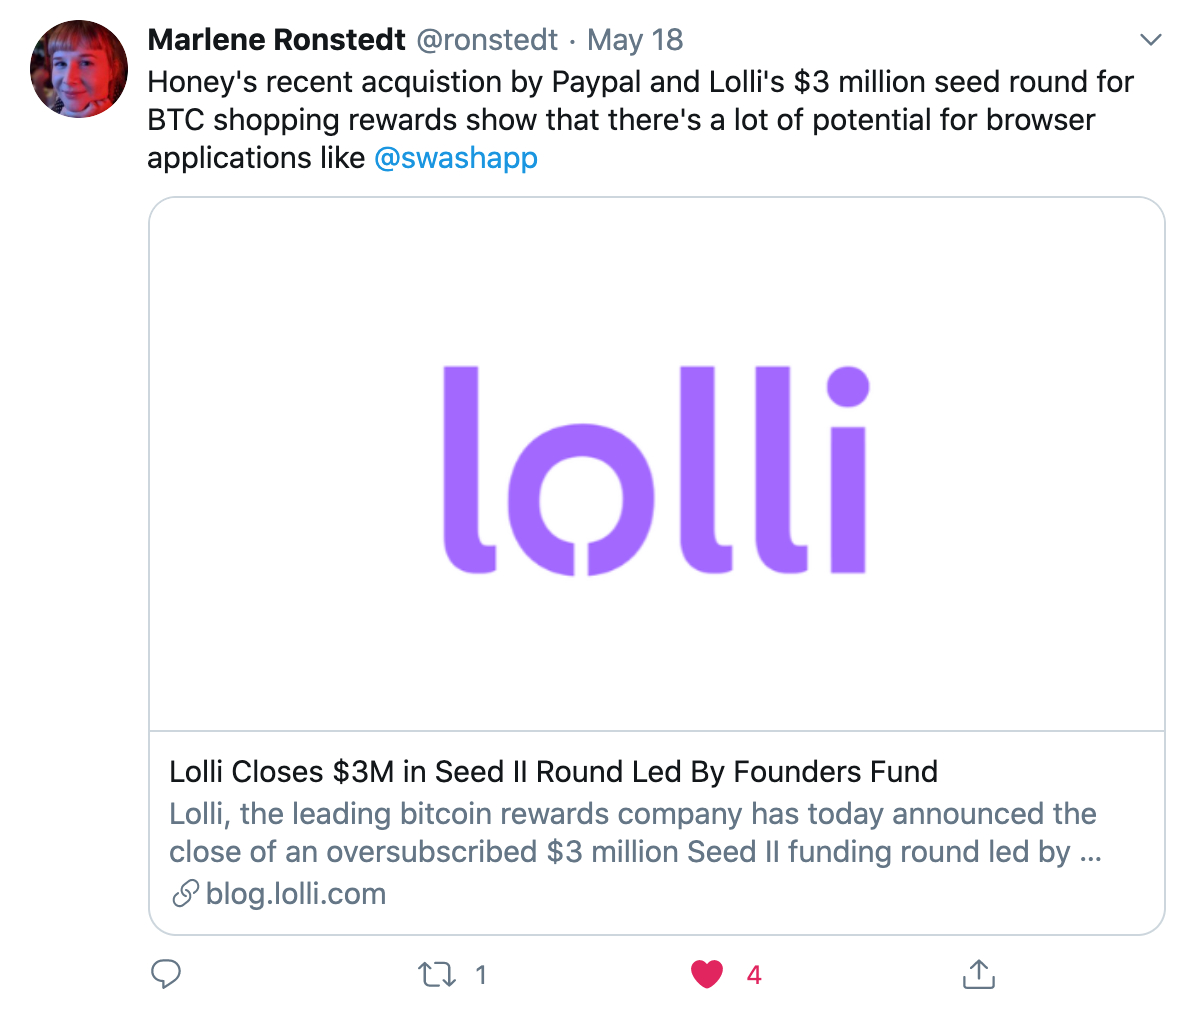Viewport: 1190px width, 1014px height.
Task: Click the retweet count number 1
Action: pos(481,974)
